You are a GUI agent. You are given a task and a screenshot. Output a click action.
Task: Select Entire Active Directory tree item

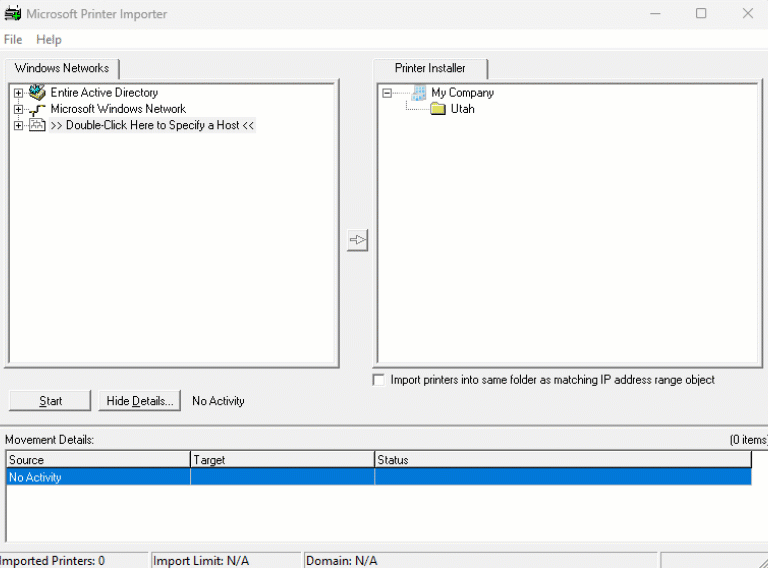click(x=104, y=93)
